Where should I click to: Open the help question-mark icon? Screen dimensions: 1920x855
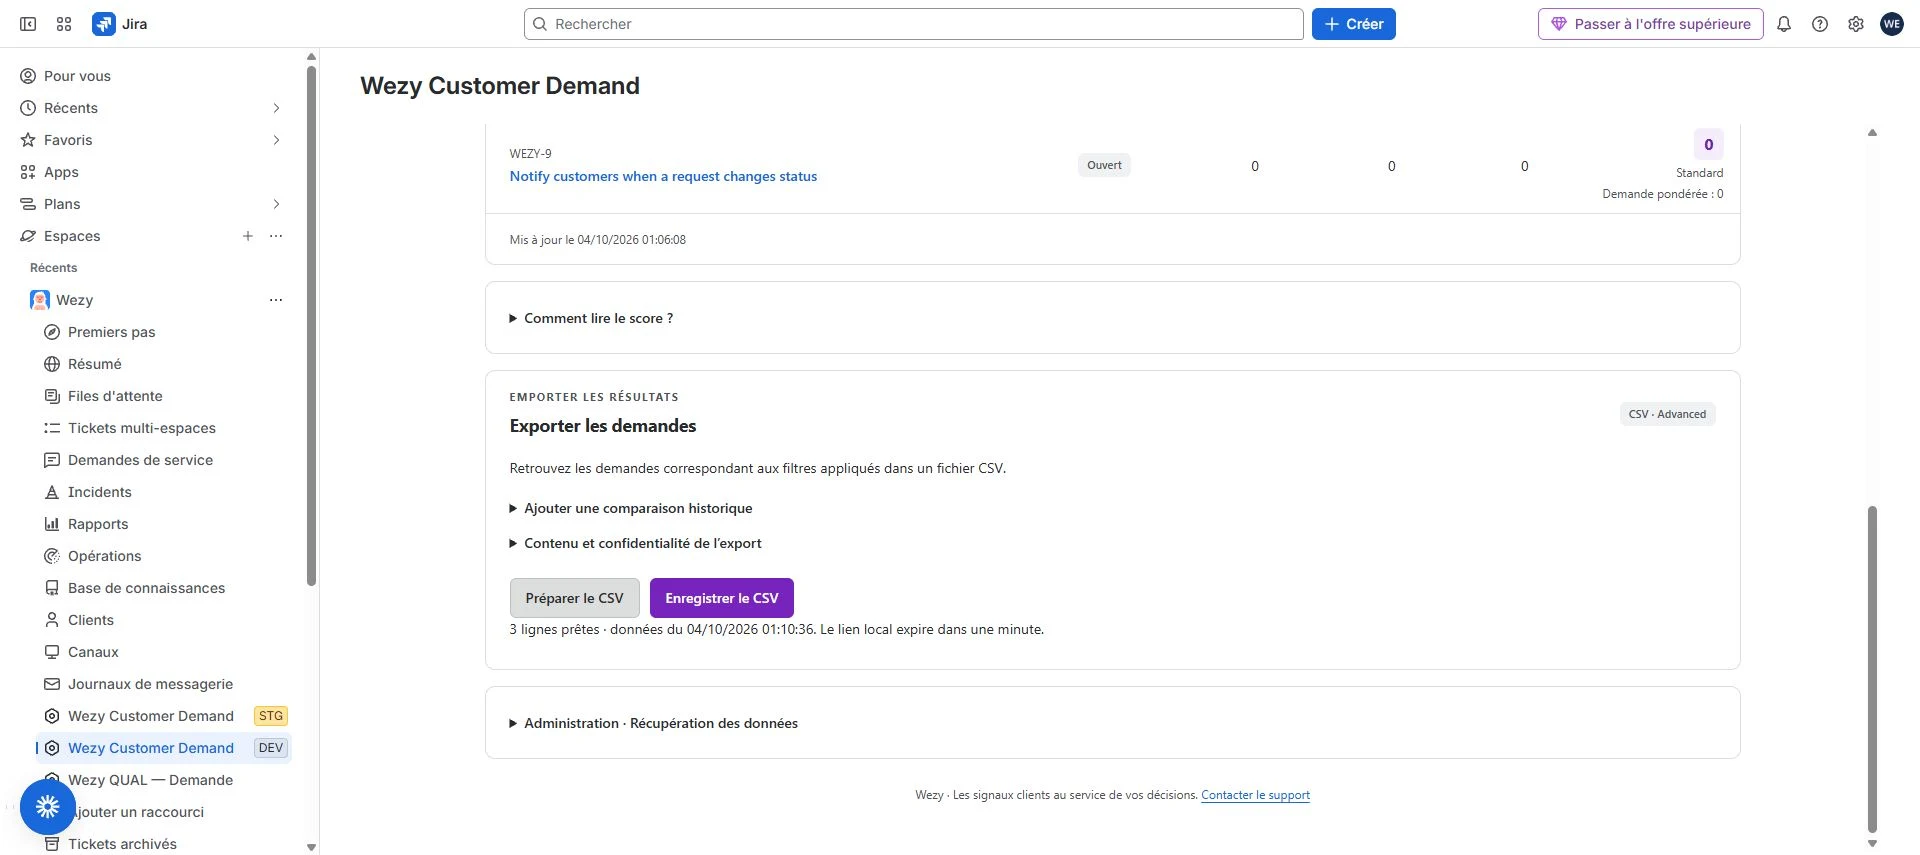click(x=1820, y=24)
